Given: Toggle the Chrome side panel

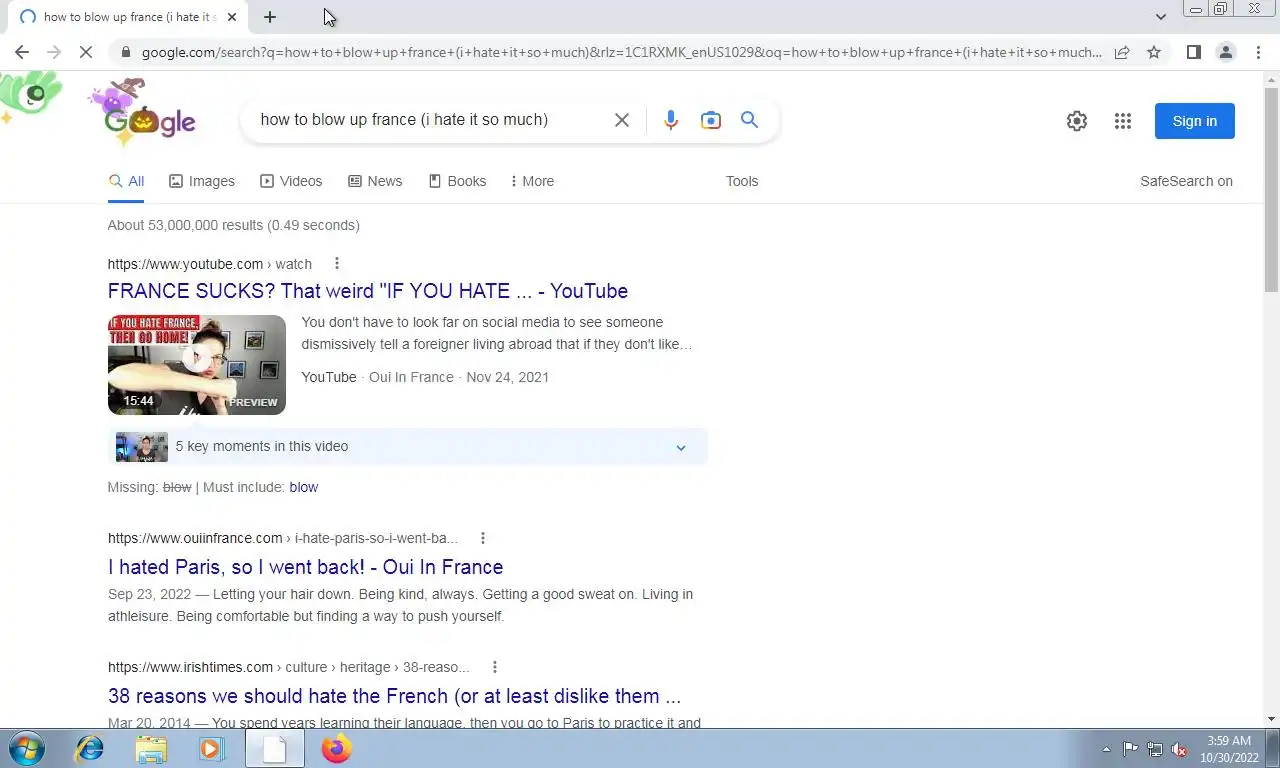Looking at the screenshot, I should click(x=1193, y=52).
